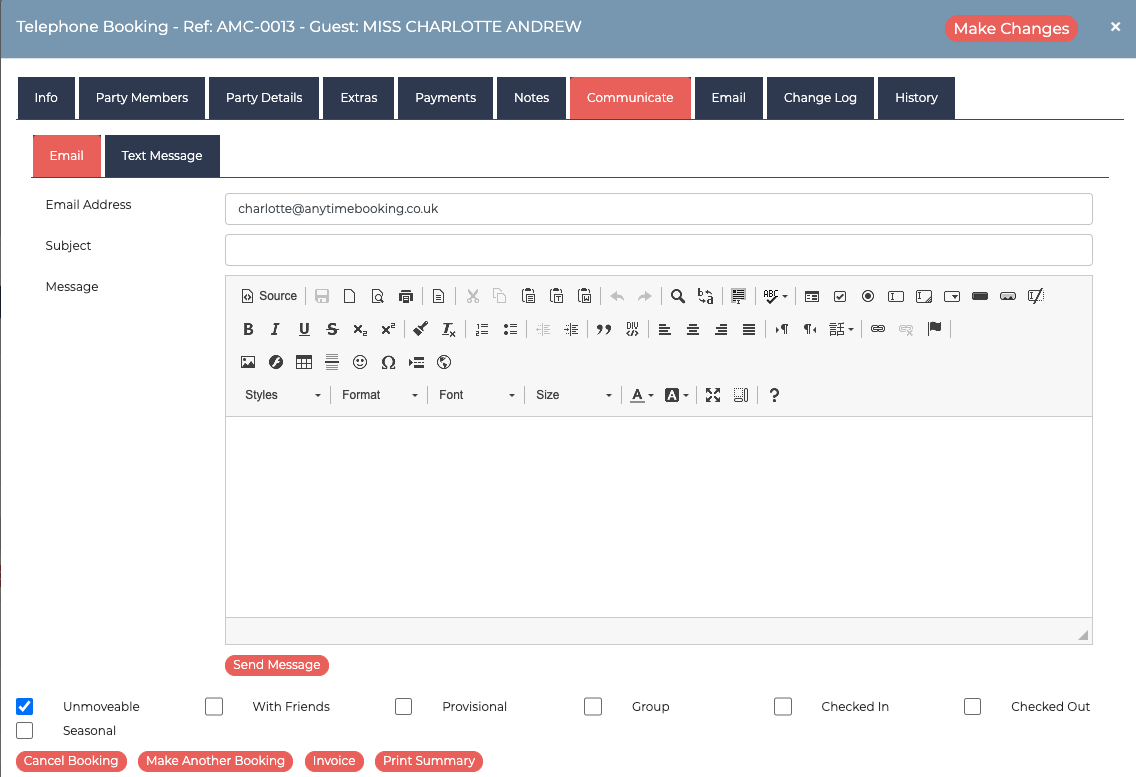Click the Make Changes button
1136x777 pixels.
(1011, 28)
